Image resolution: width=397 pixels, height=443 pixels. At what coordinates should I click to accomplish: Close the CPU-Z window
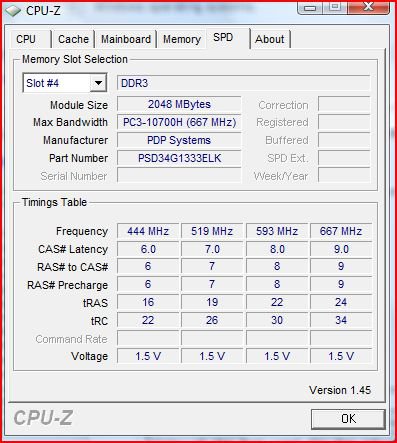[368, 7]
